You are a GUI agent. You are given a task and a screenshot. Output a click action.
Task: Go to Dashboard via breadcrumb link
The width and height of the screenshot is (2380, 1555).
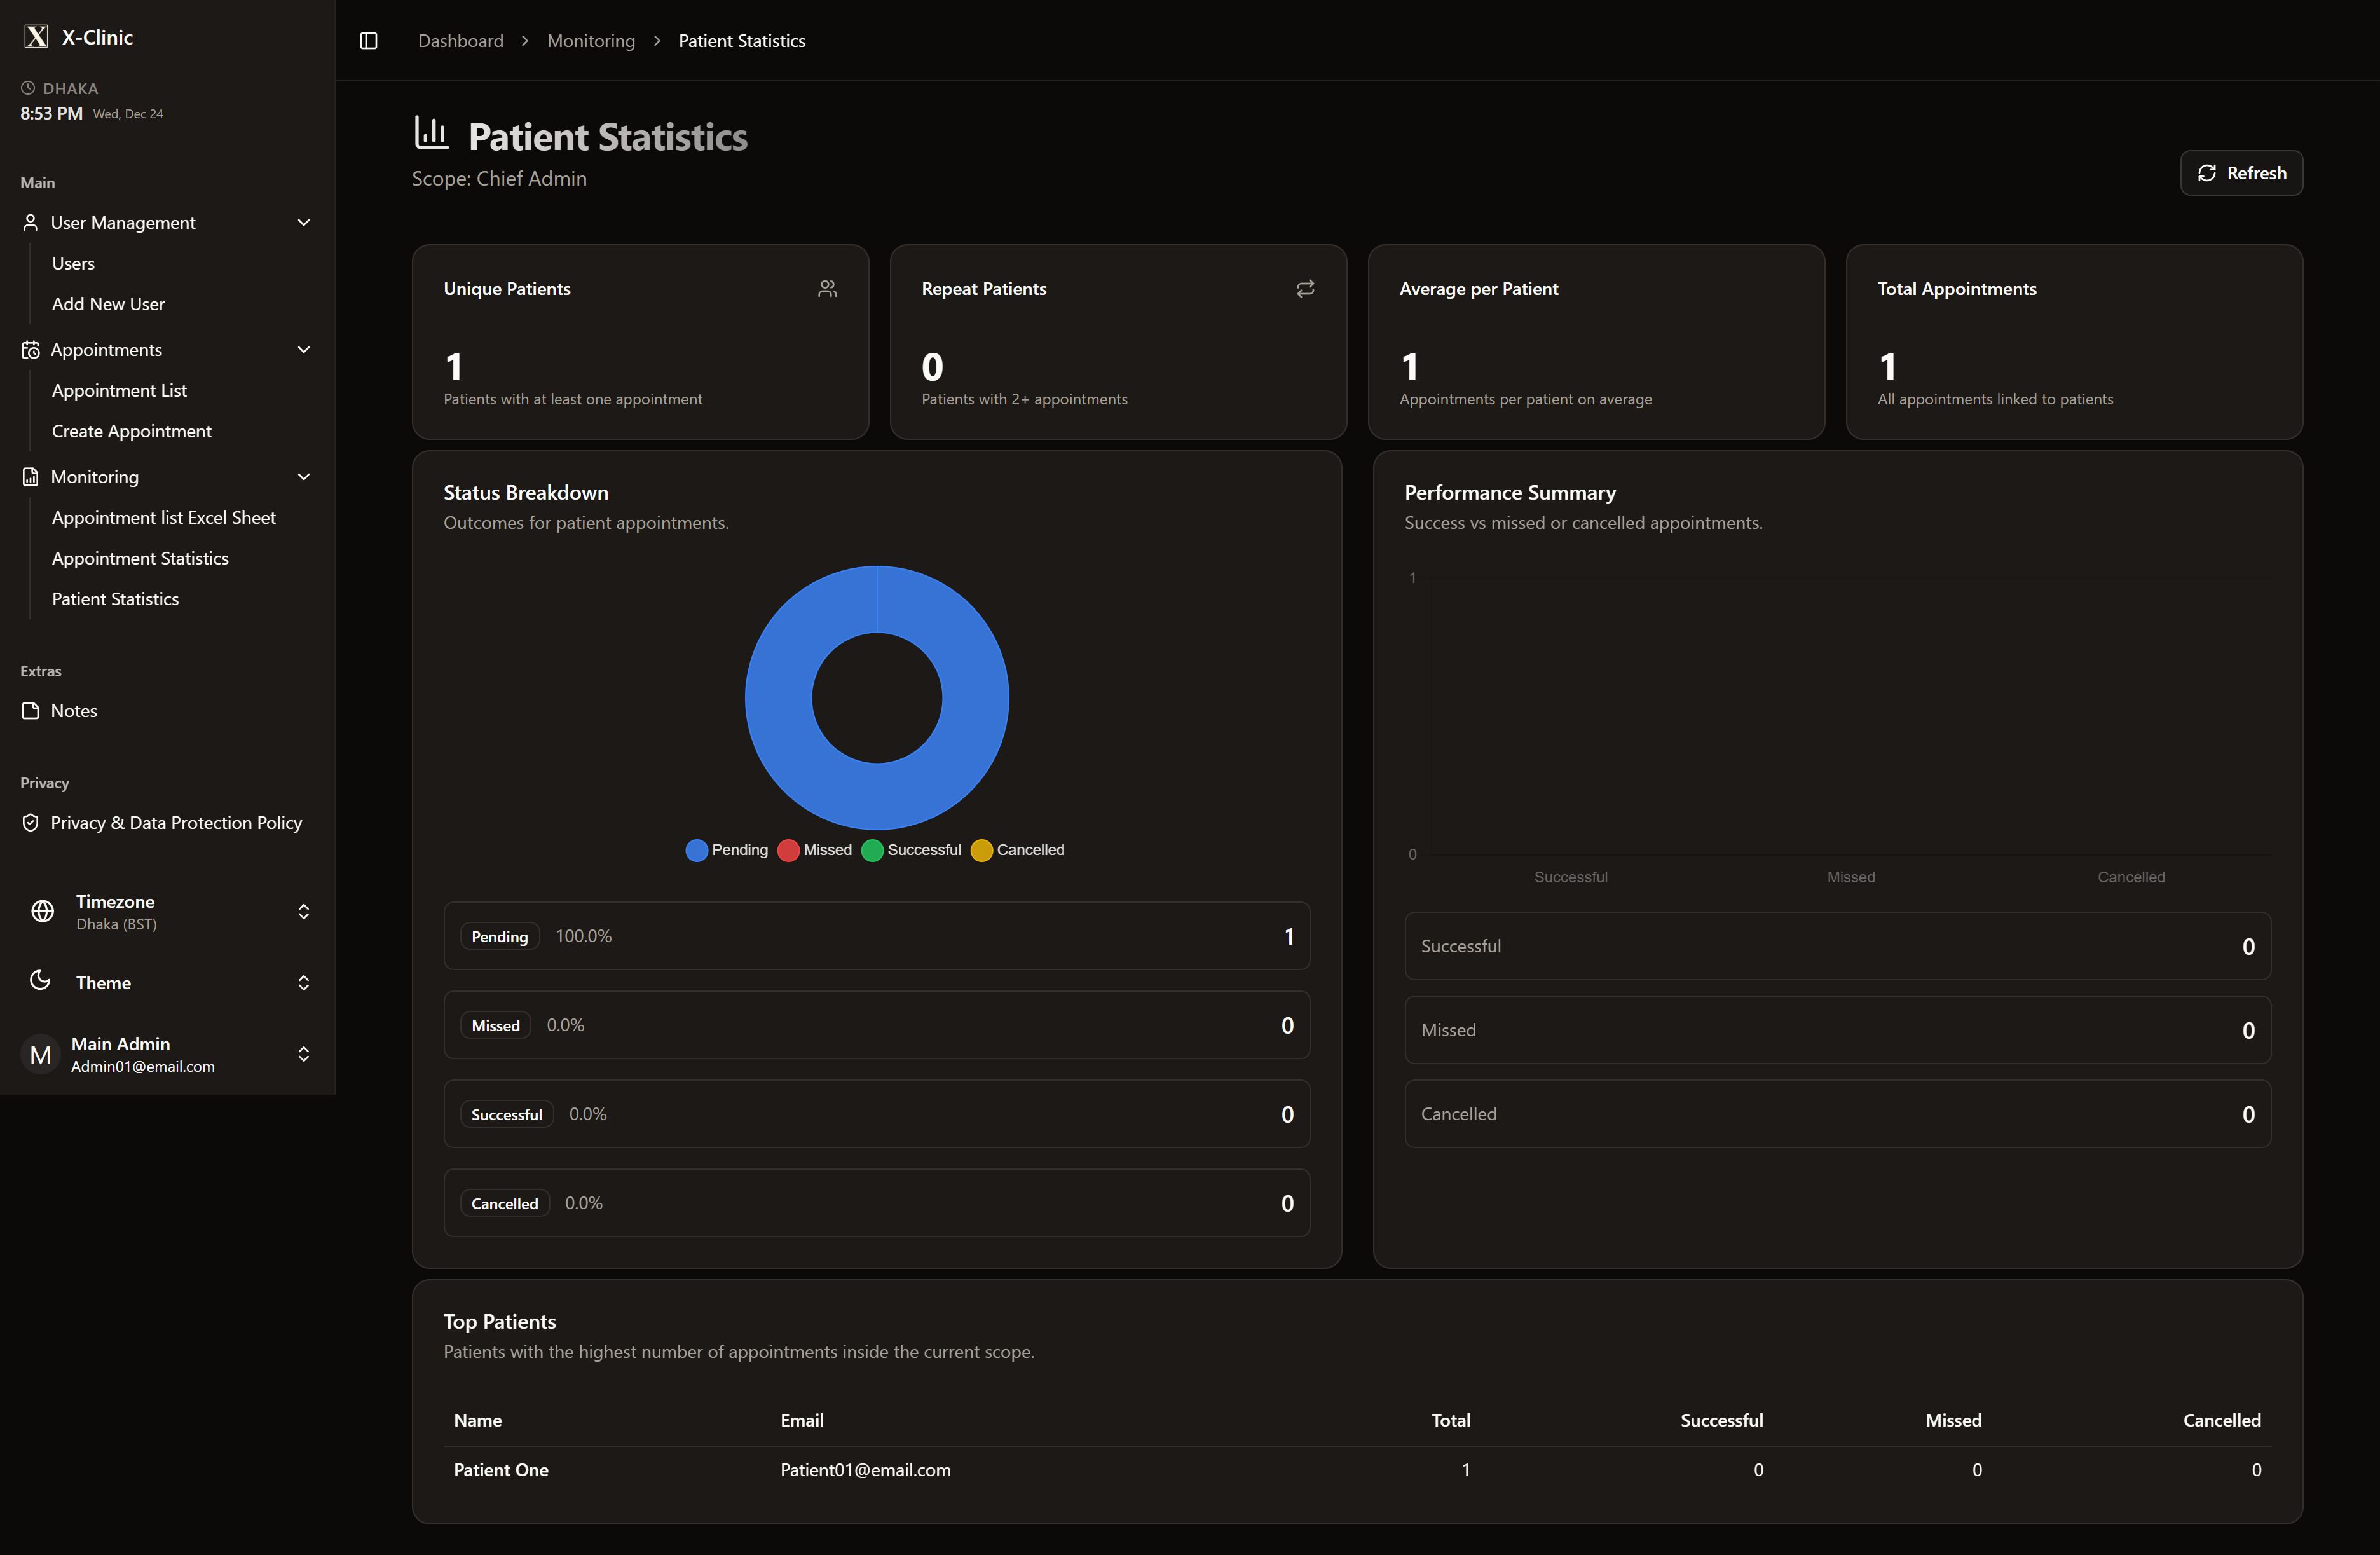click(460, 41)
